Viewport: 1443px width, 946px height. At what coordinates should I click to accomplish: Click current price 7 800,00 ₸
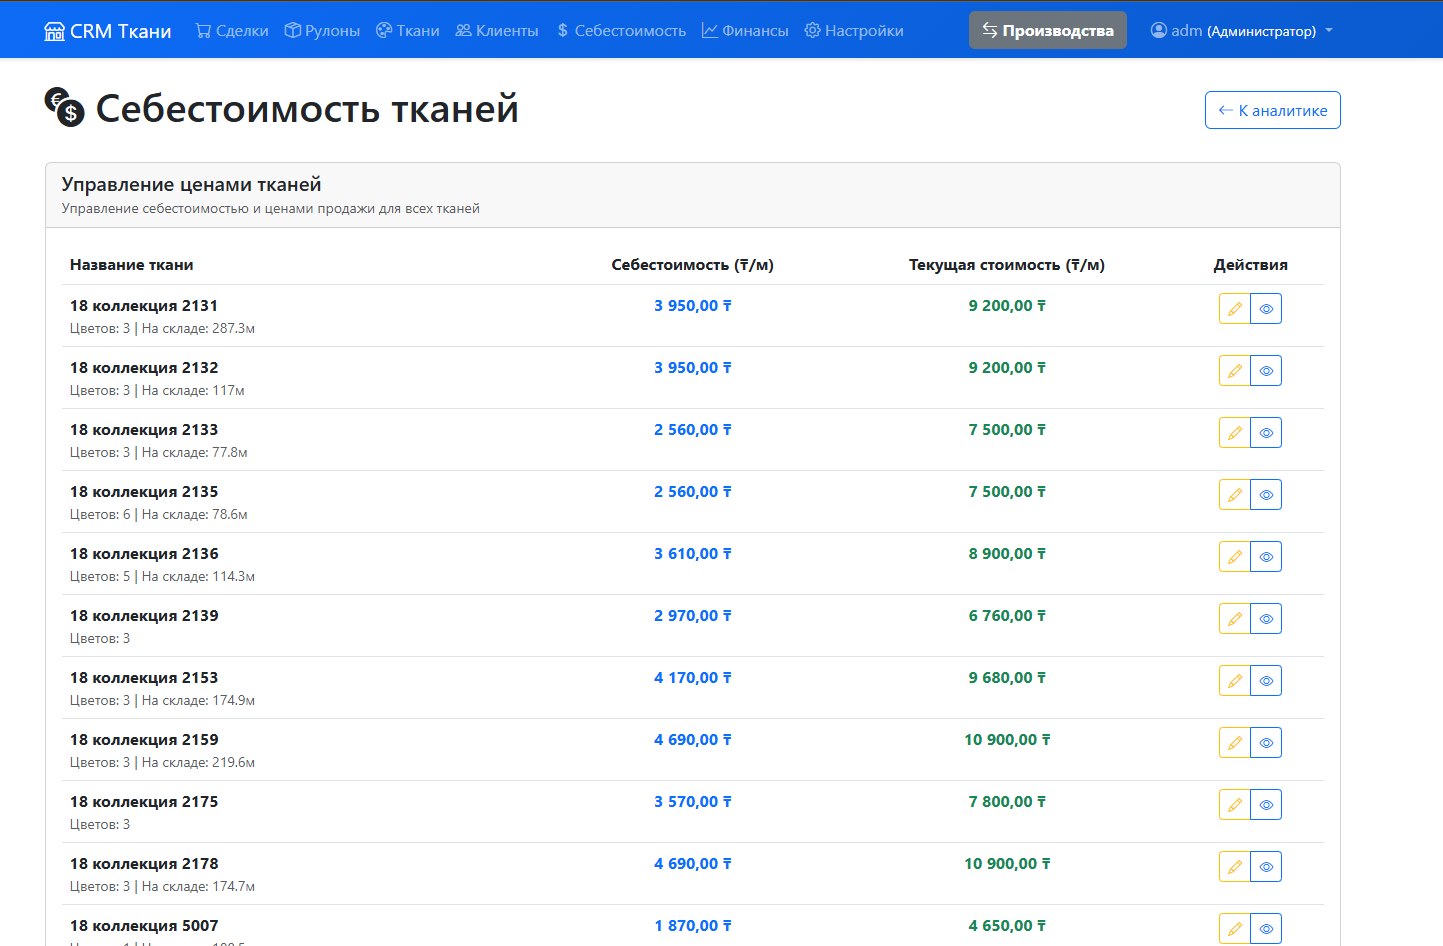pyautogui.click(x=1007, y=802)
